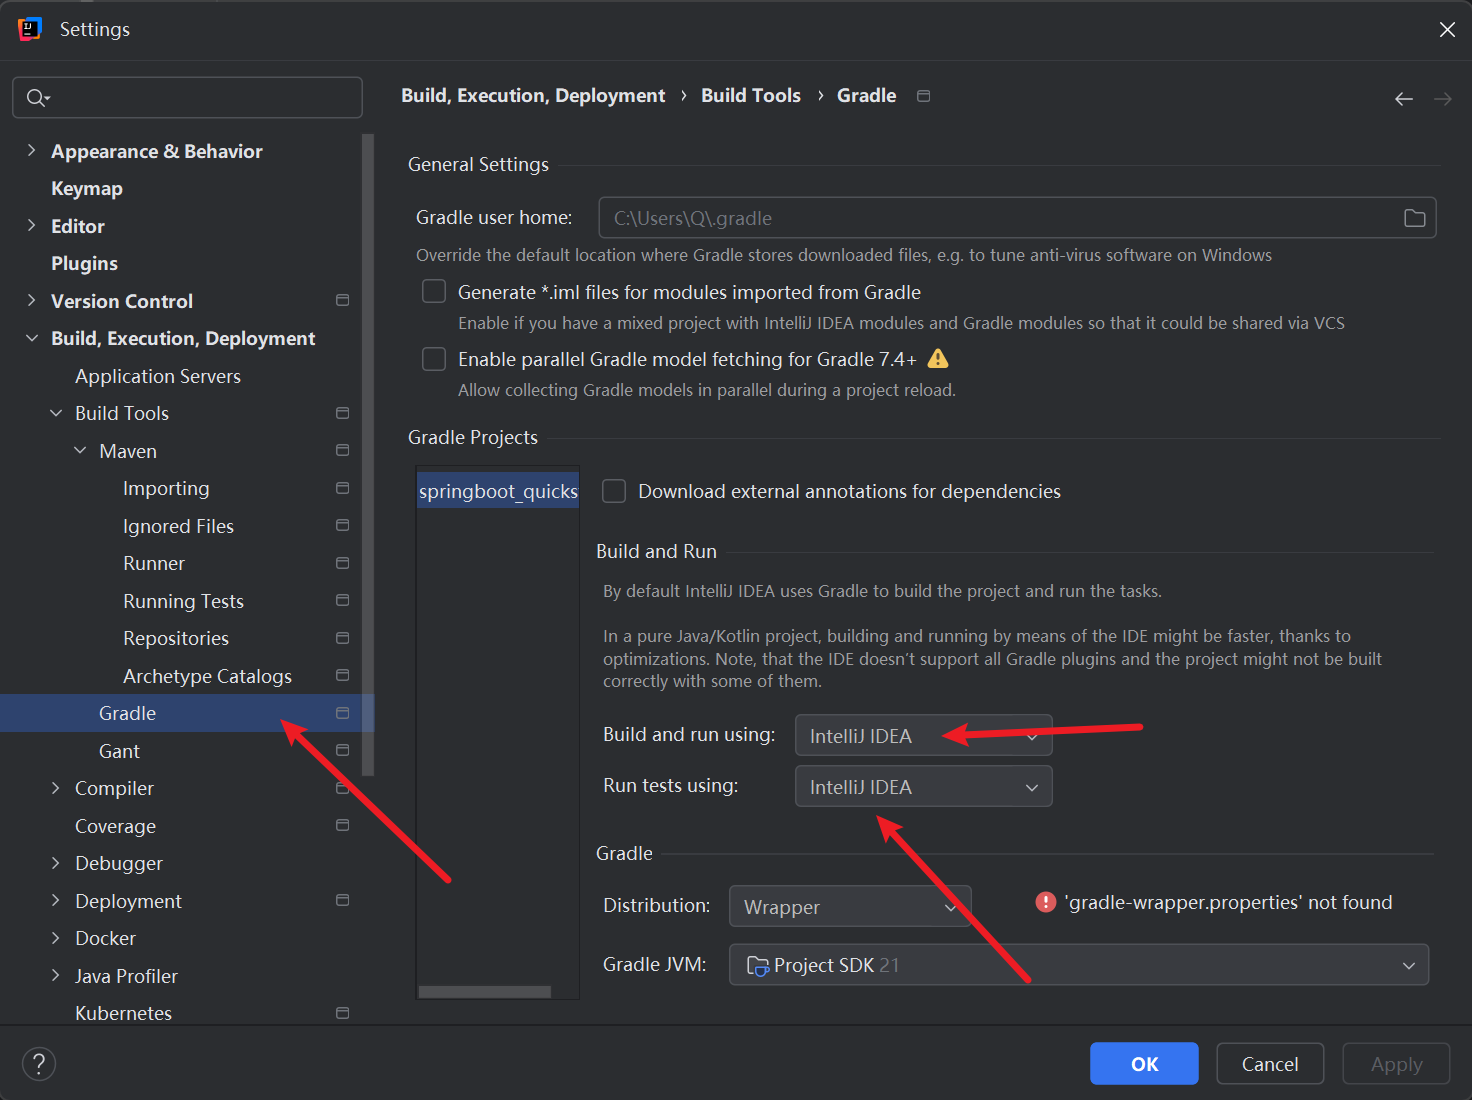Image resolution: width=1472 pixels, height=1100 pixels.
Task: Click the forward navigation arrow
Action: coord(1442,98)
